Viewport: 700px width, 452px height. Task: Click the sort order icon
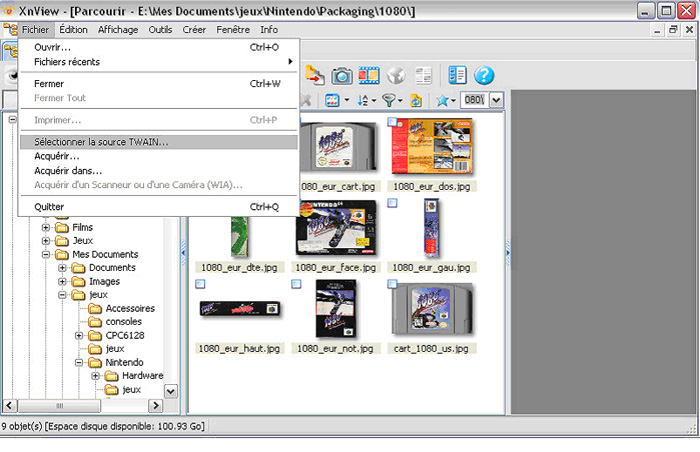[363, 100]
